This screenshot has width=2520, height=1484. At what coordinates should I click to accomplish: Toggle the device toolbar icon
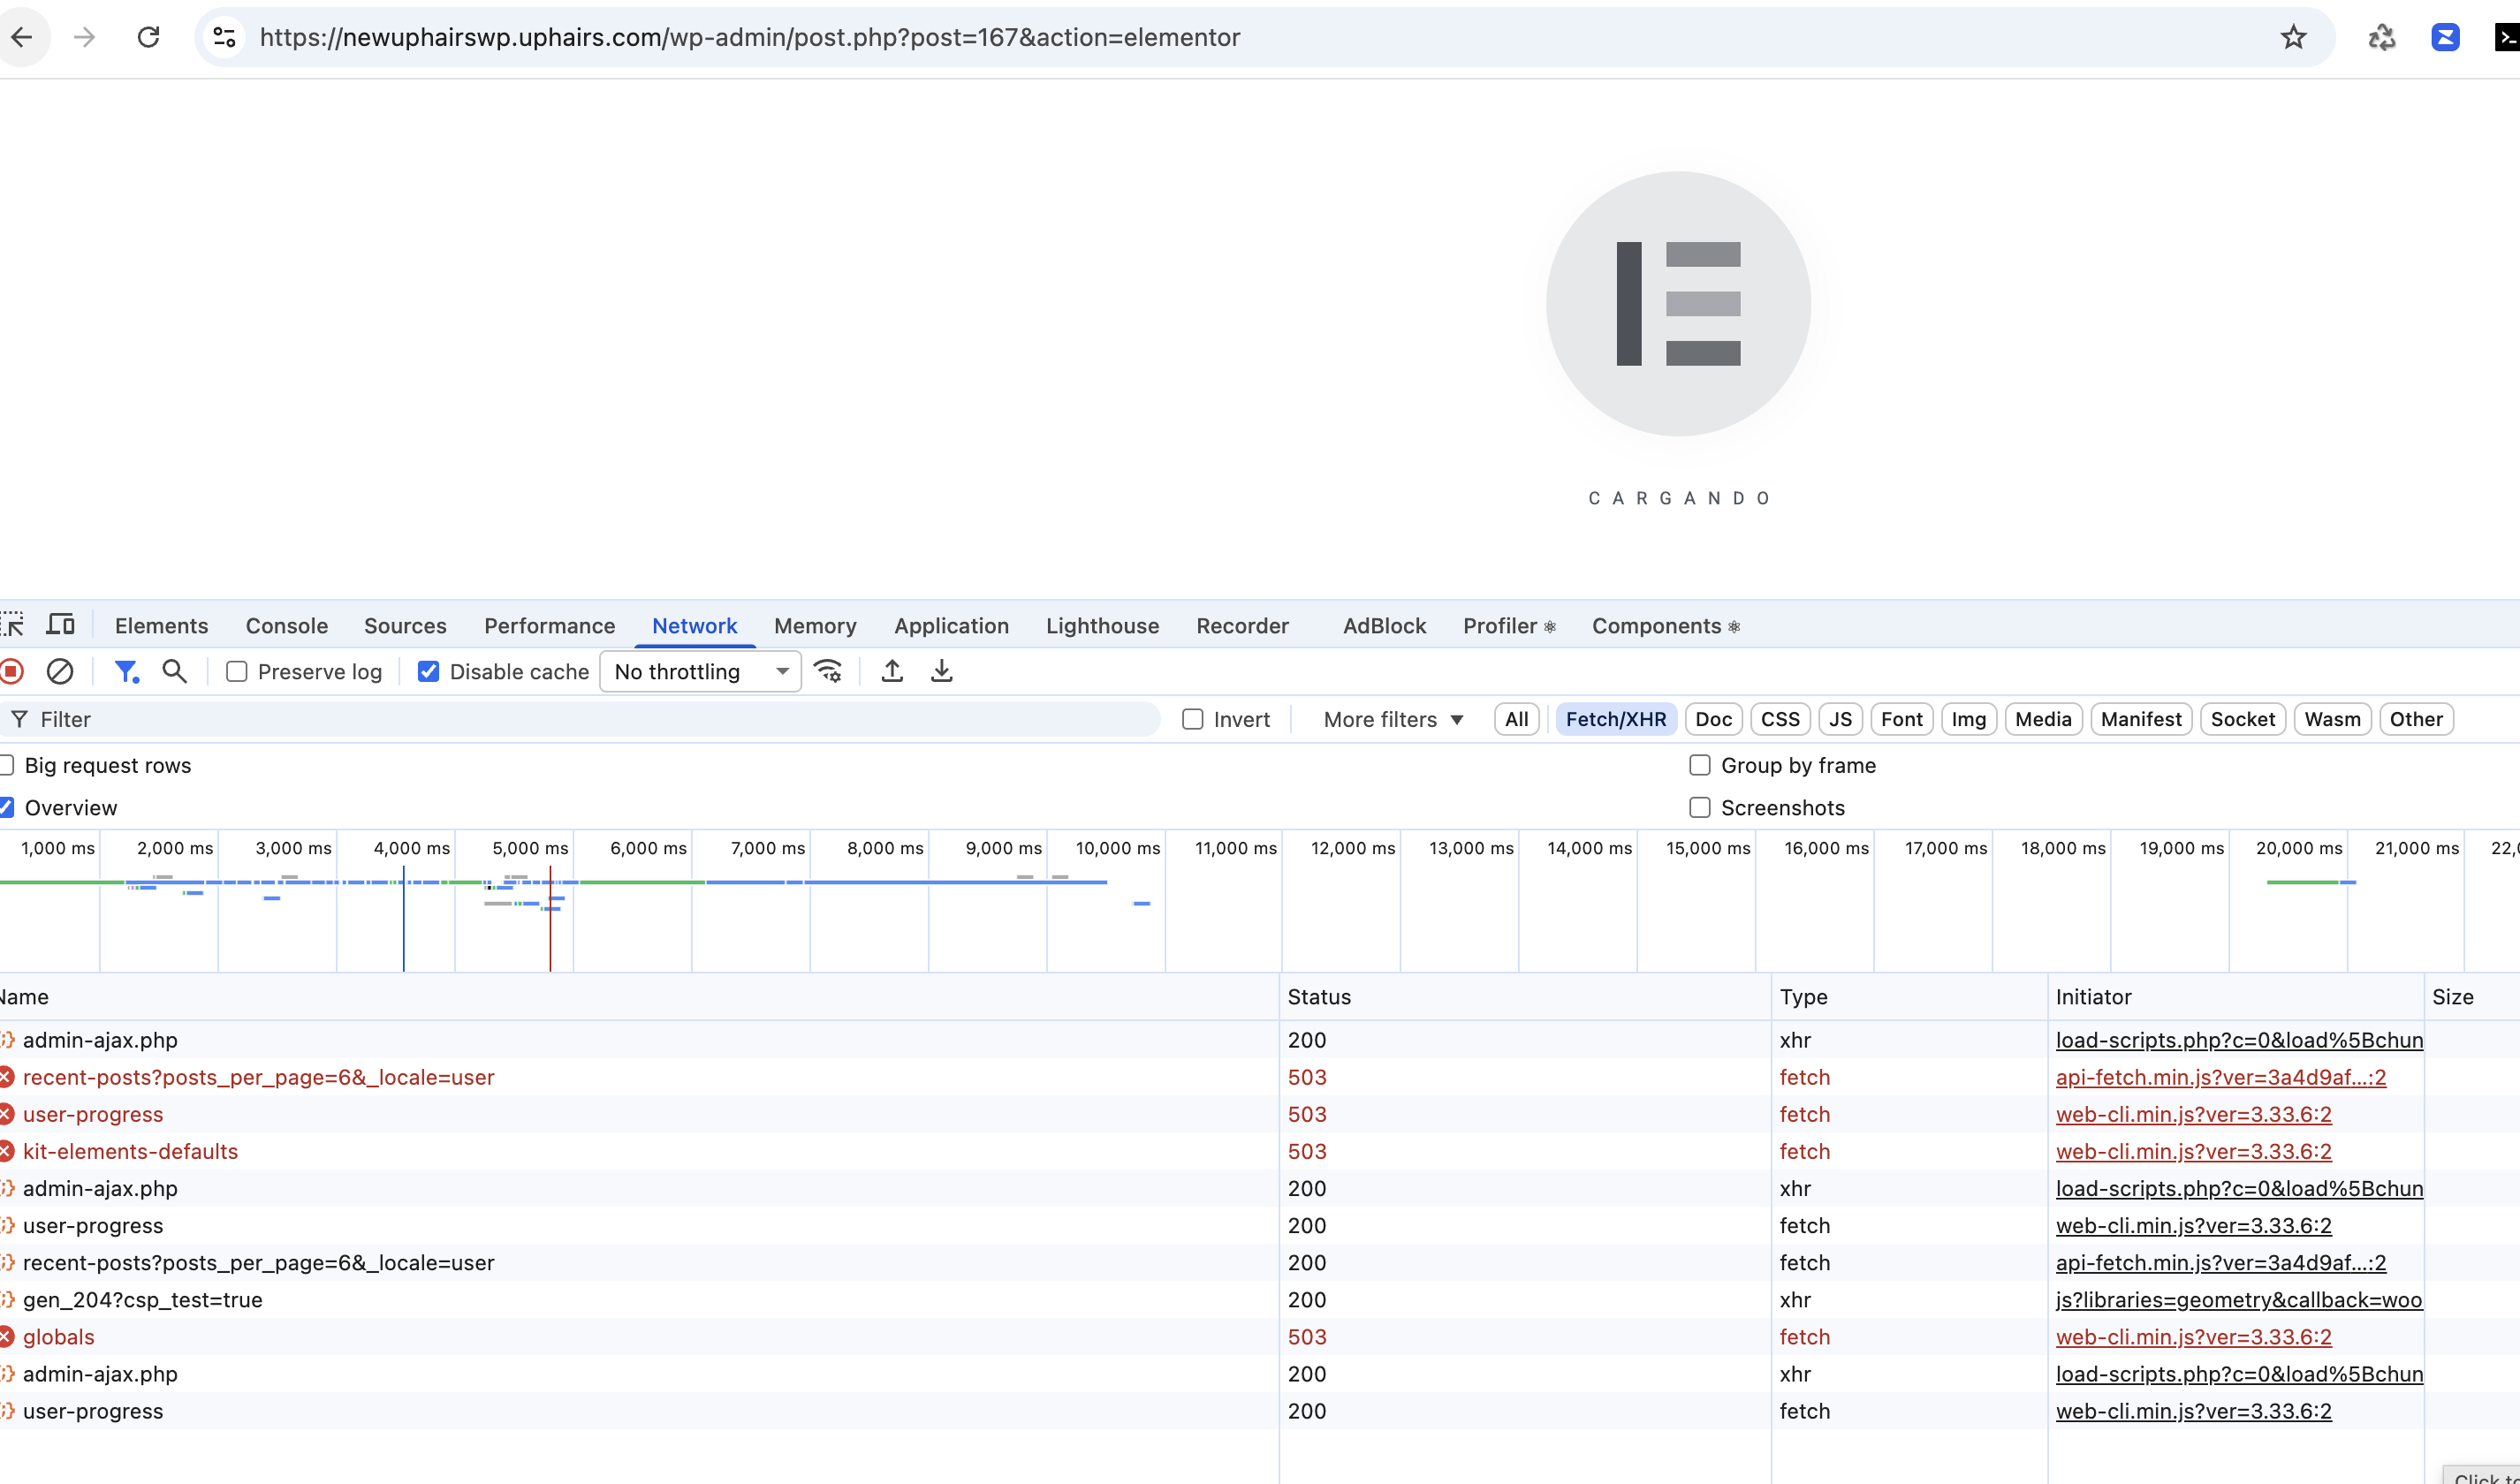point(61,625)
